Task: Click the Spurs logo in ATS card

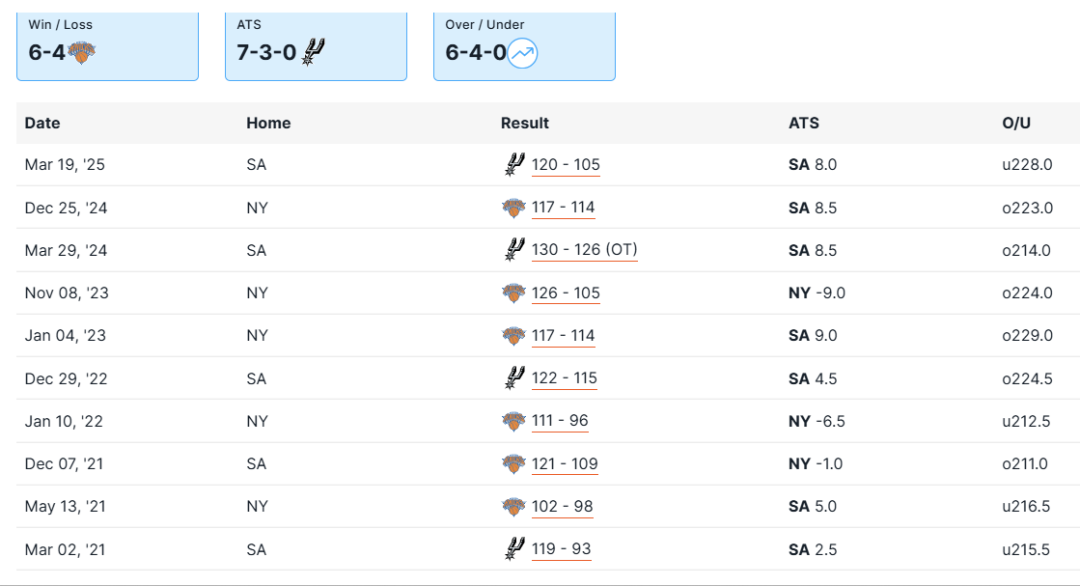Action: pos(314,52)
